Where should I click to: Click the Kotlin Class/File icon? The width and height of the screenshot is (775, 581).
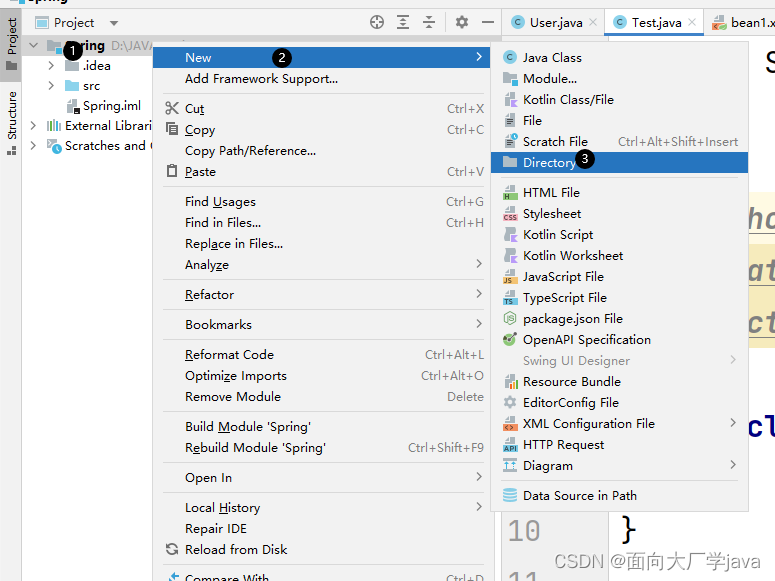point(510,99)
